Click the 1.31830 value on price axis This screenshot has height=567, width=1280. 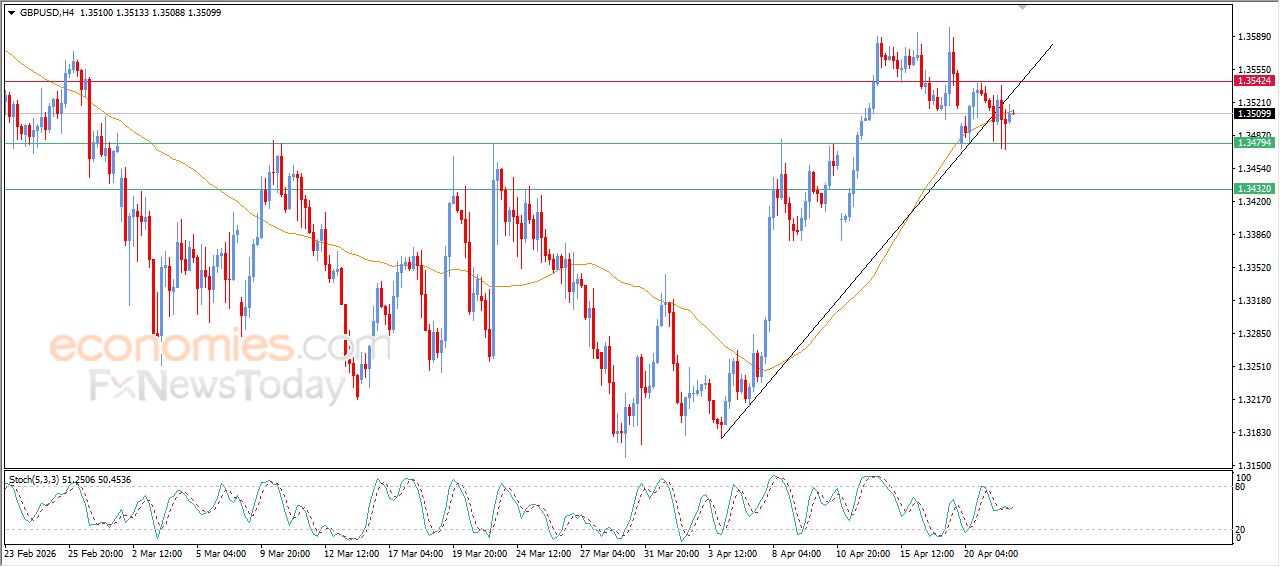1253,433
